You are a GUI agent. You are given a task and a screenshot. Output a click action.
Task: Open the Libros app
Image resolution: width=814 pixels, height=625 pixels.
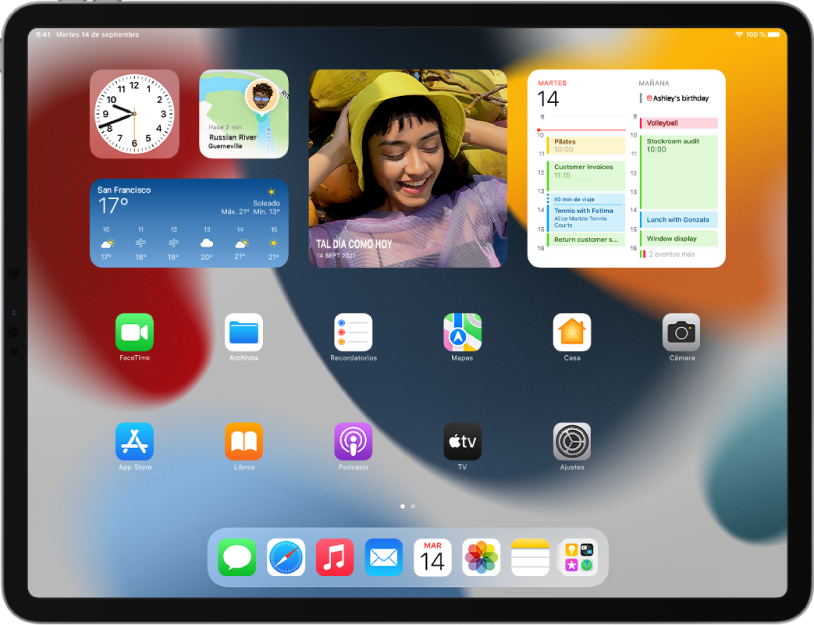[x=244, y=443]
